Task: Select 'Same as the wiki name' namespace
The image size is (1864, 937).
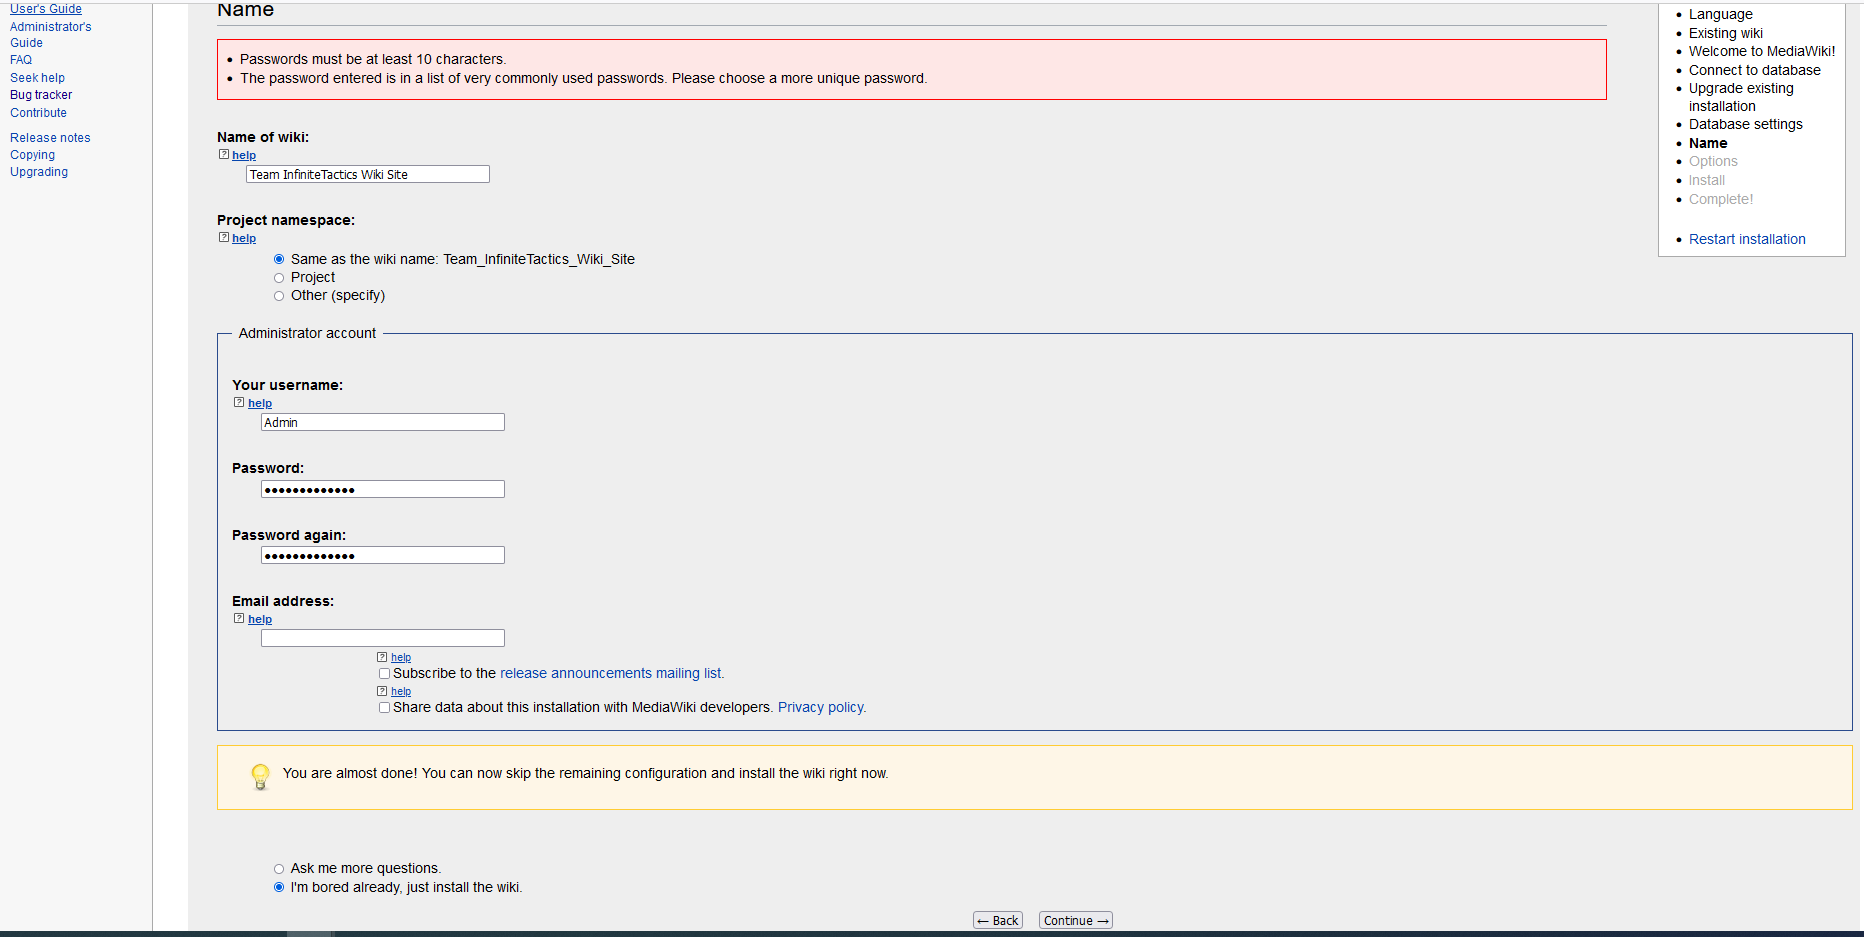Action: (x=279, y=259)
